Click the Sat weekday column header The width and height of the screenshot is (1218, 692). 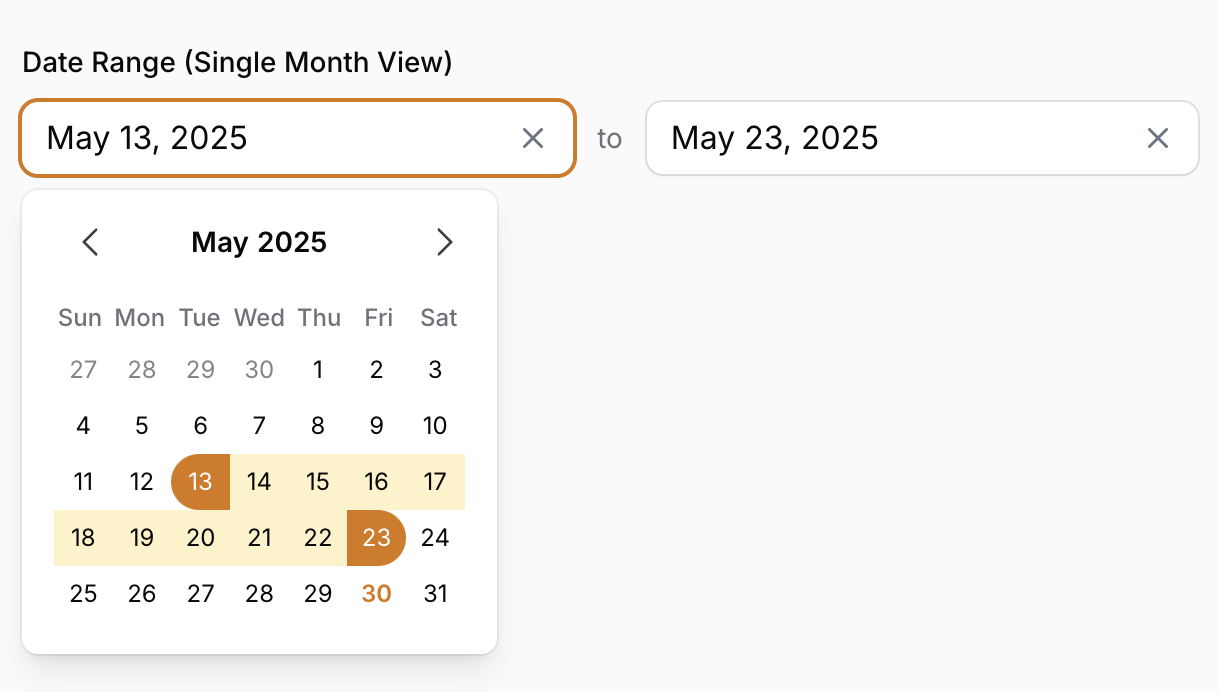coord(437,317)
